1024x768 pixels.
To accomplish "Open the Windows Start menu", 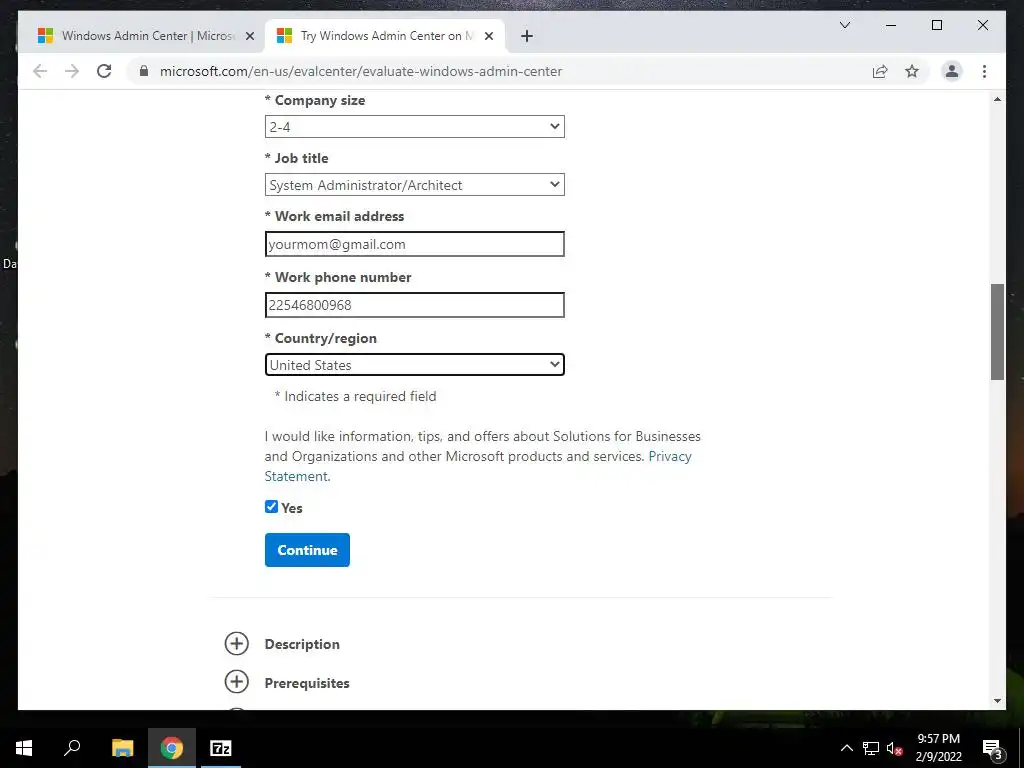I will [24, 748].
